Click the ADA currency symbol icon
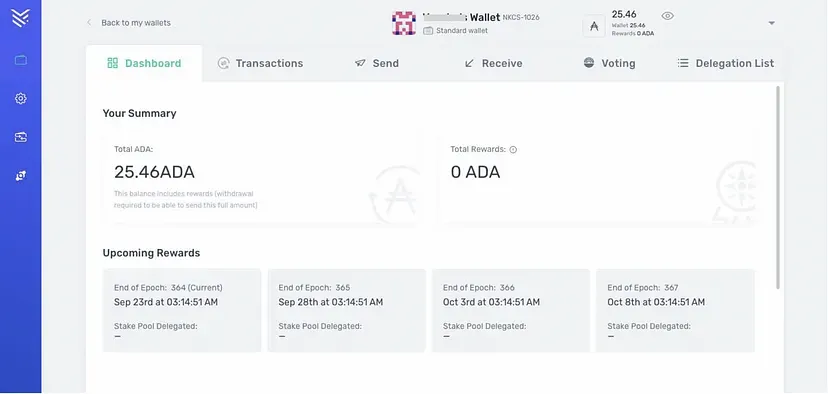 point(594,26)
